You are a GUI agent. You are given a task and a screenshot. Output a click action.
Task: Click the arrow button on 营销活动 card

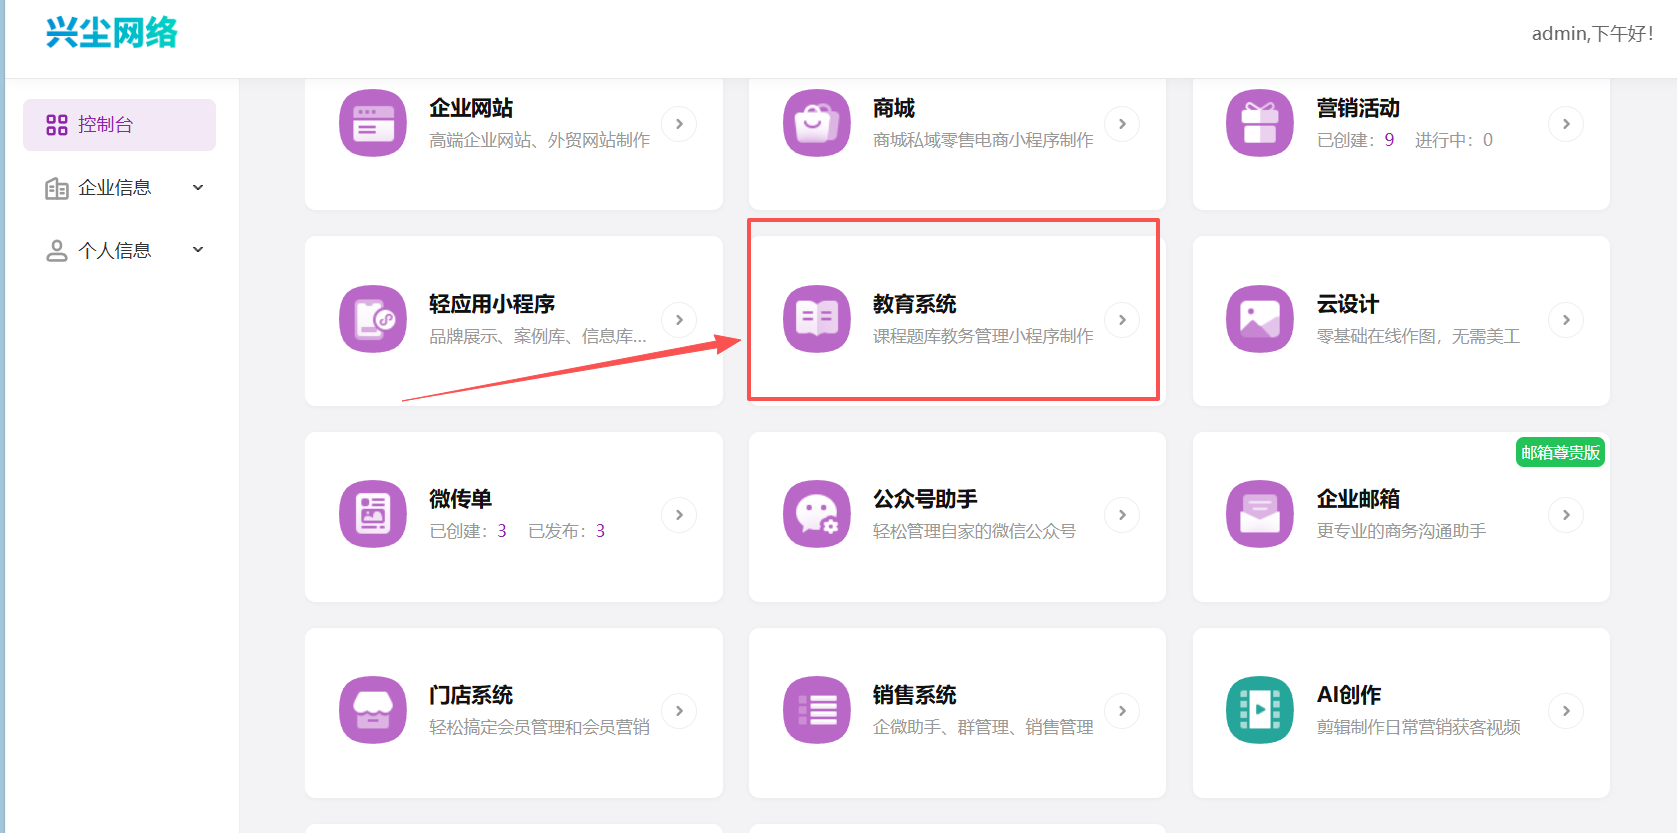pos(1566,124)
